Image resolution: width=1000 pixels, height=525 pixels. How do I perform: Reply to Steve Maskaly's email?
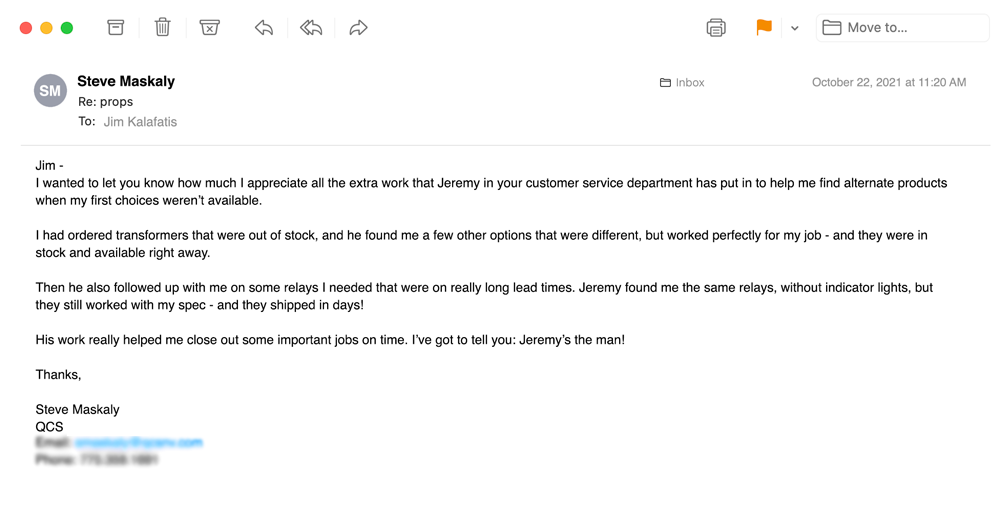coord(264,28)
